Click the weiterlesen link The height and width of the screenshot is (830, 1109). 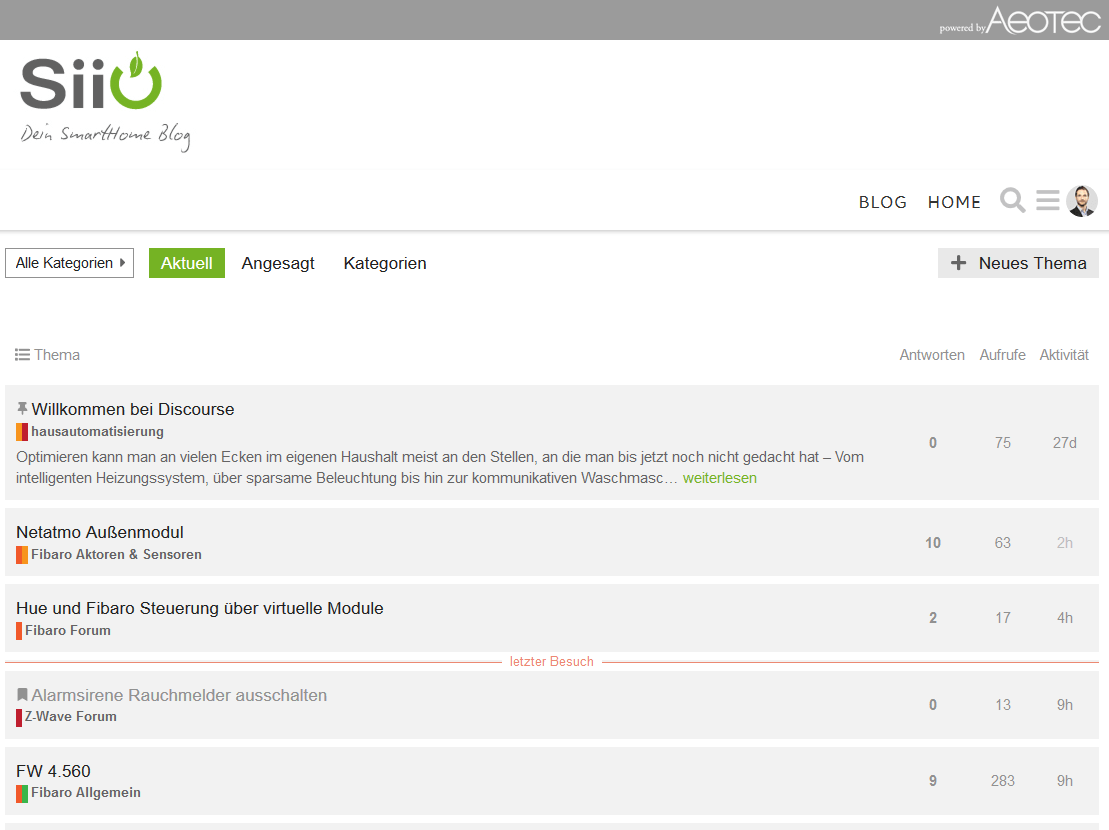719,478
